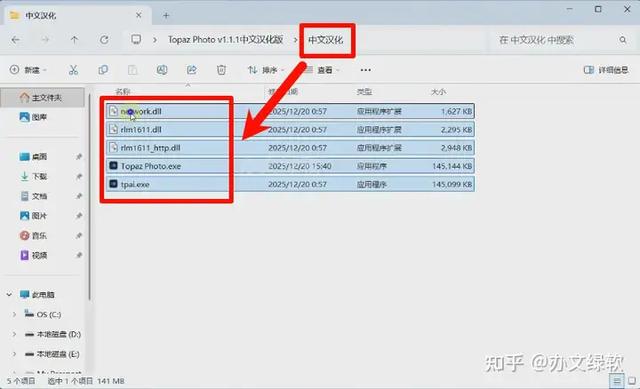The width and height of the screenshot is (640, 389).
Task: Unpin 桌面 using its pin icon
Action: coord(79,157)
